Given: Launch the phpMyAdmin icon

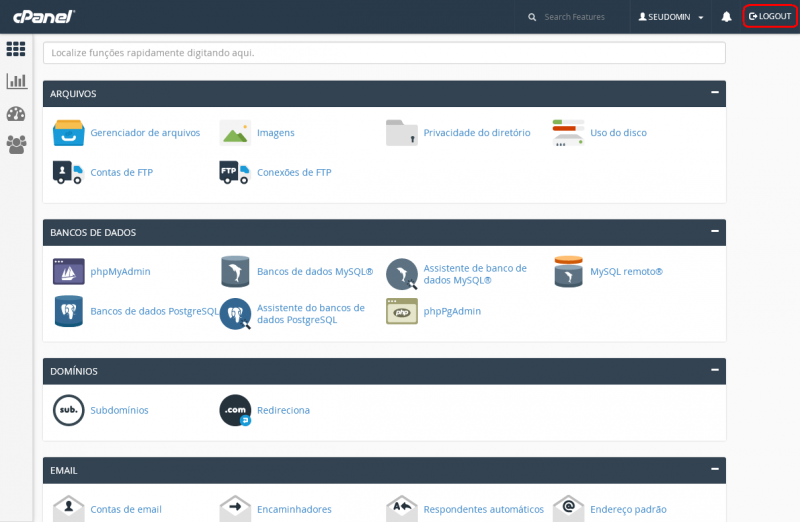Looking at the screenshot, I should [68, 271].
